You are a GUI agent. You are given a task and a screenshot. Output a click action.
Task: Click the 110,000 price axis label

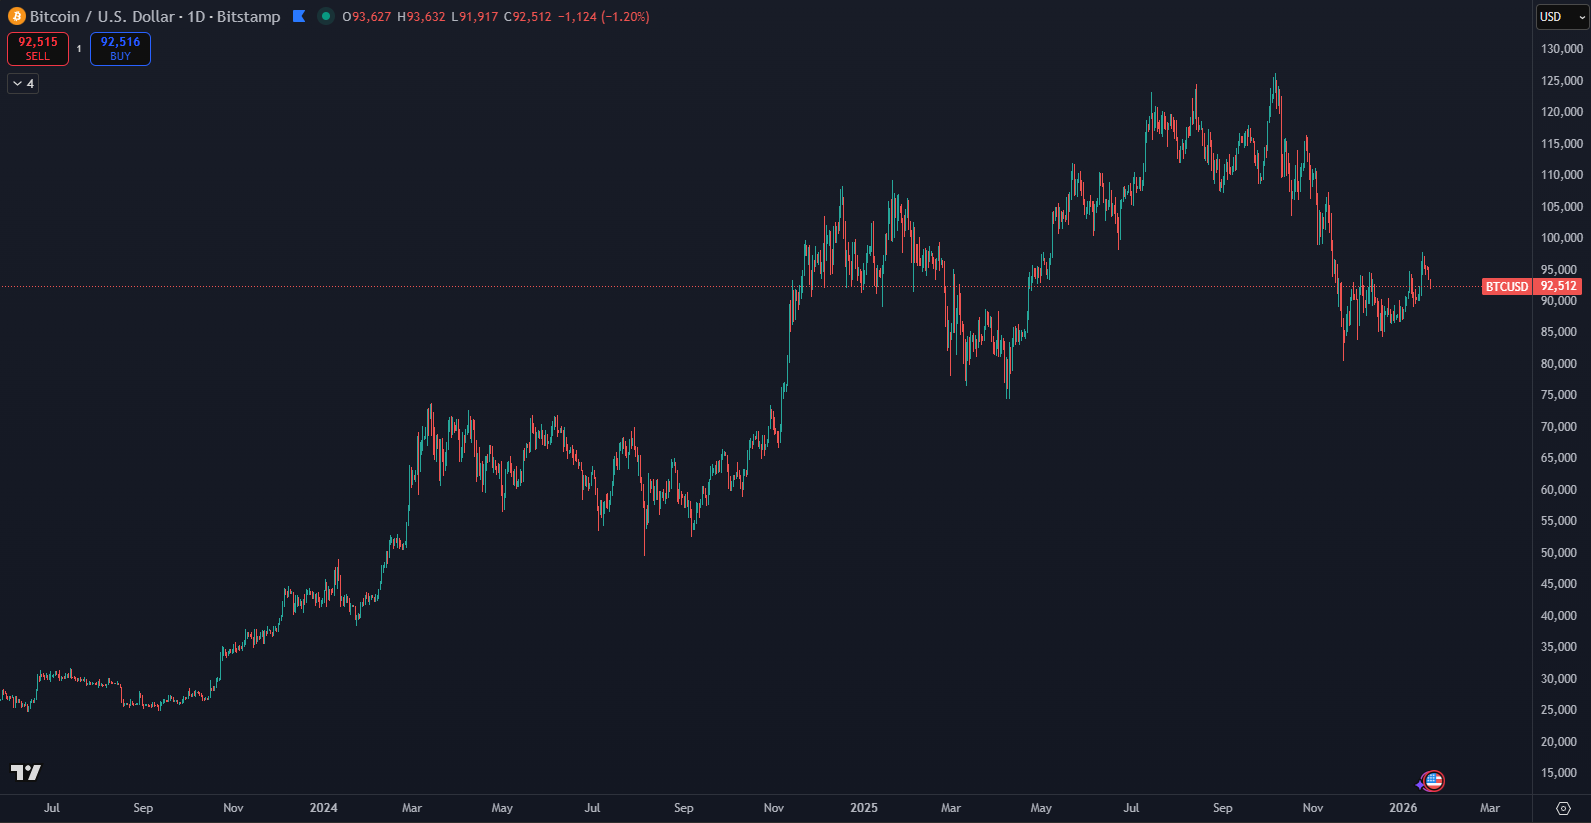(1562, 175)
